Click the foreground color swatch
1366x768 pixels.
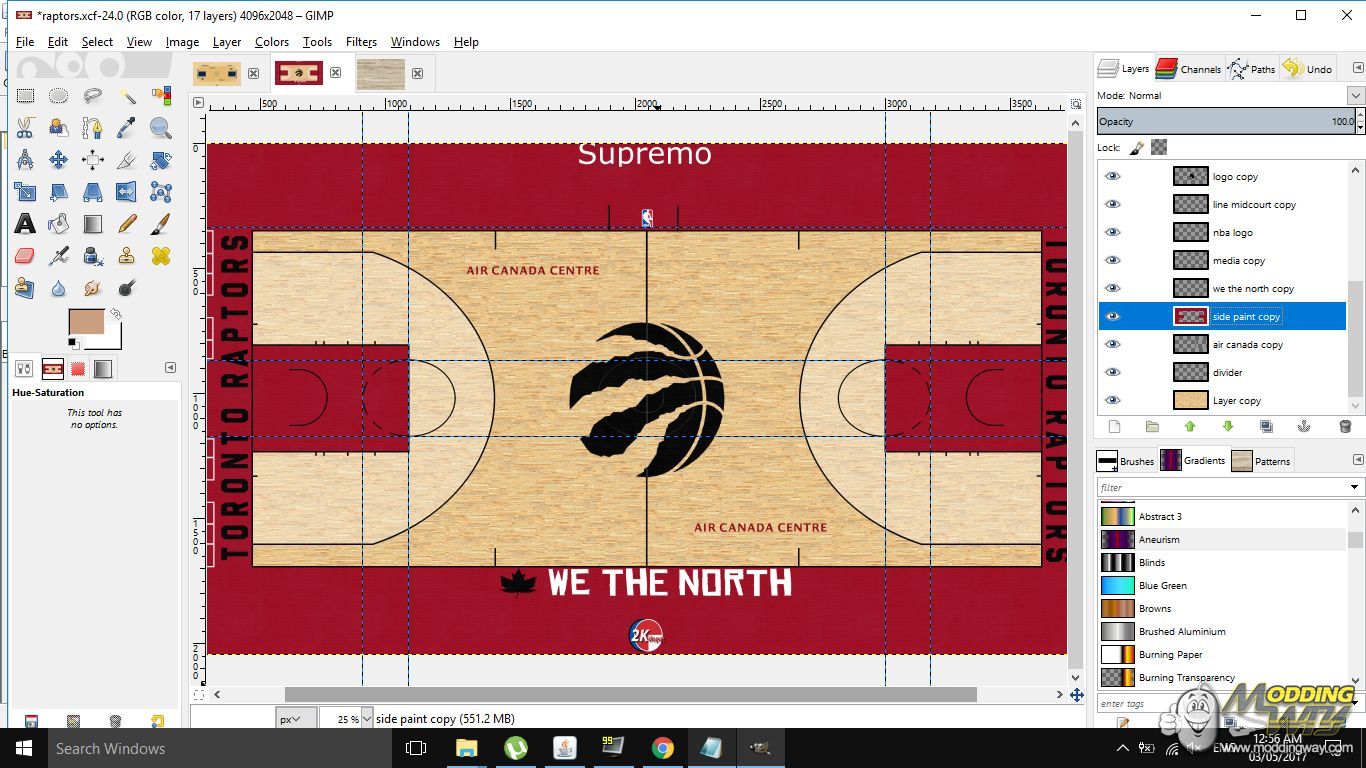coord(86,322)
